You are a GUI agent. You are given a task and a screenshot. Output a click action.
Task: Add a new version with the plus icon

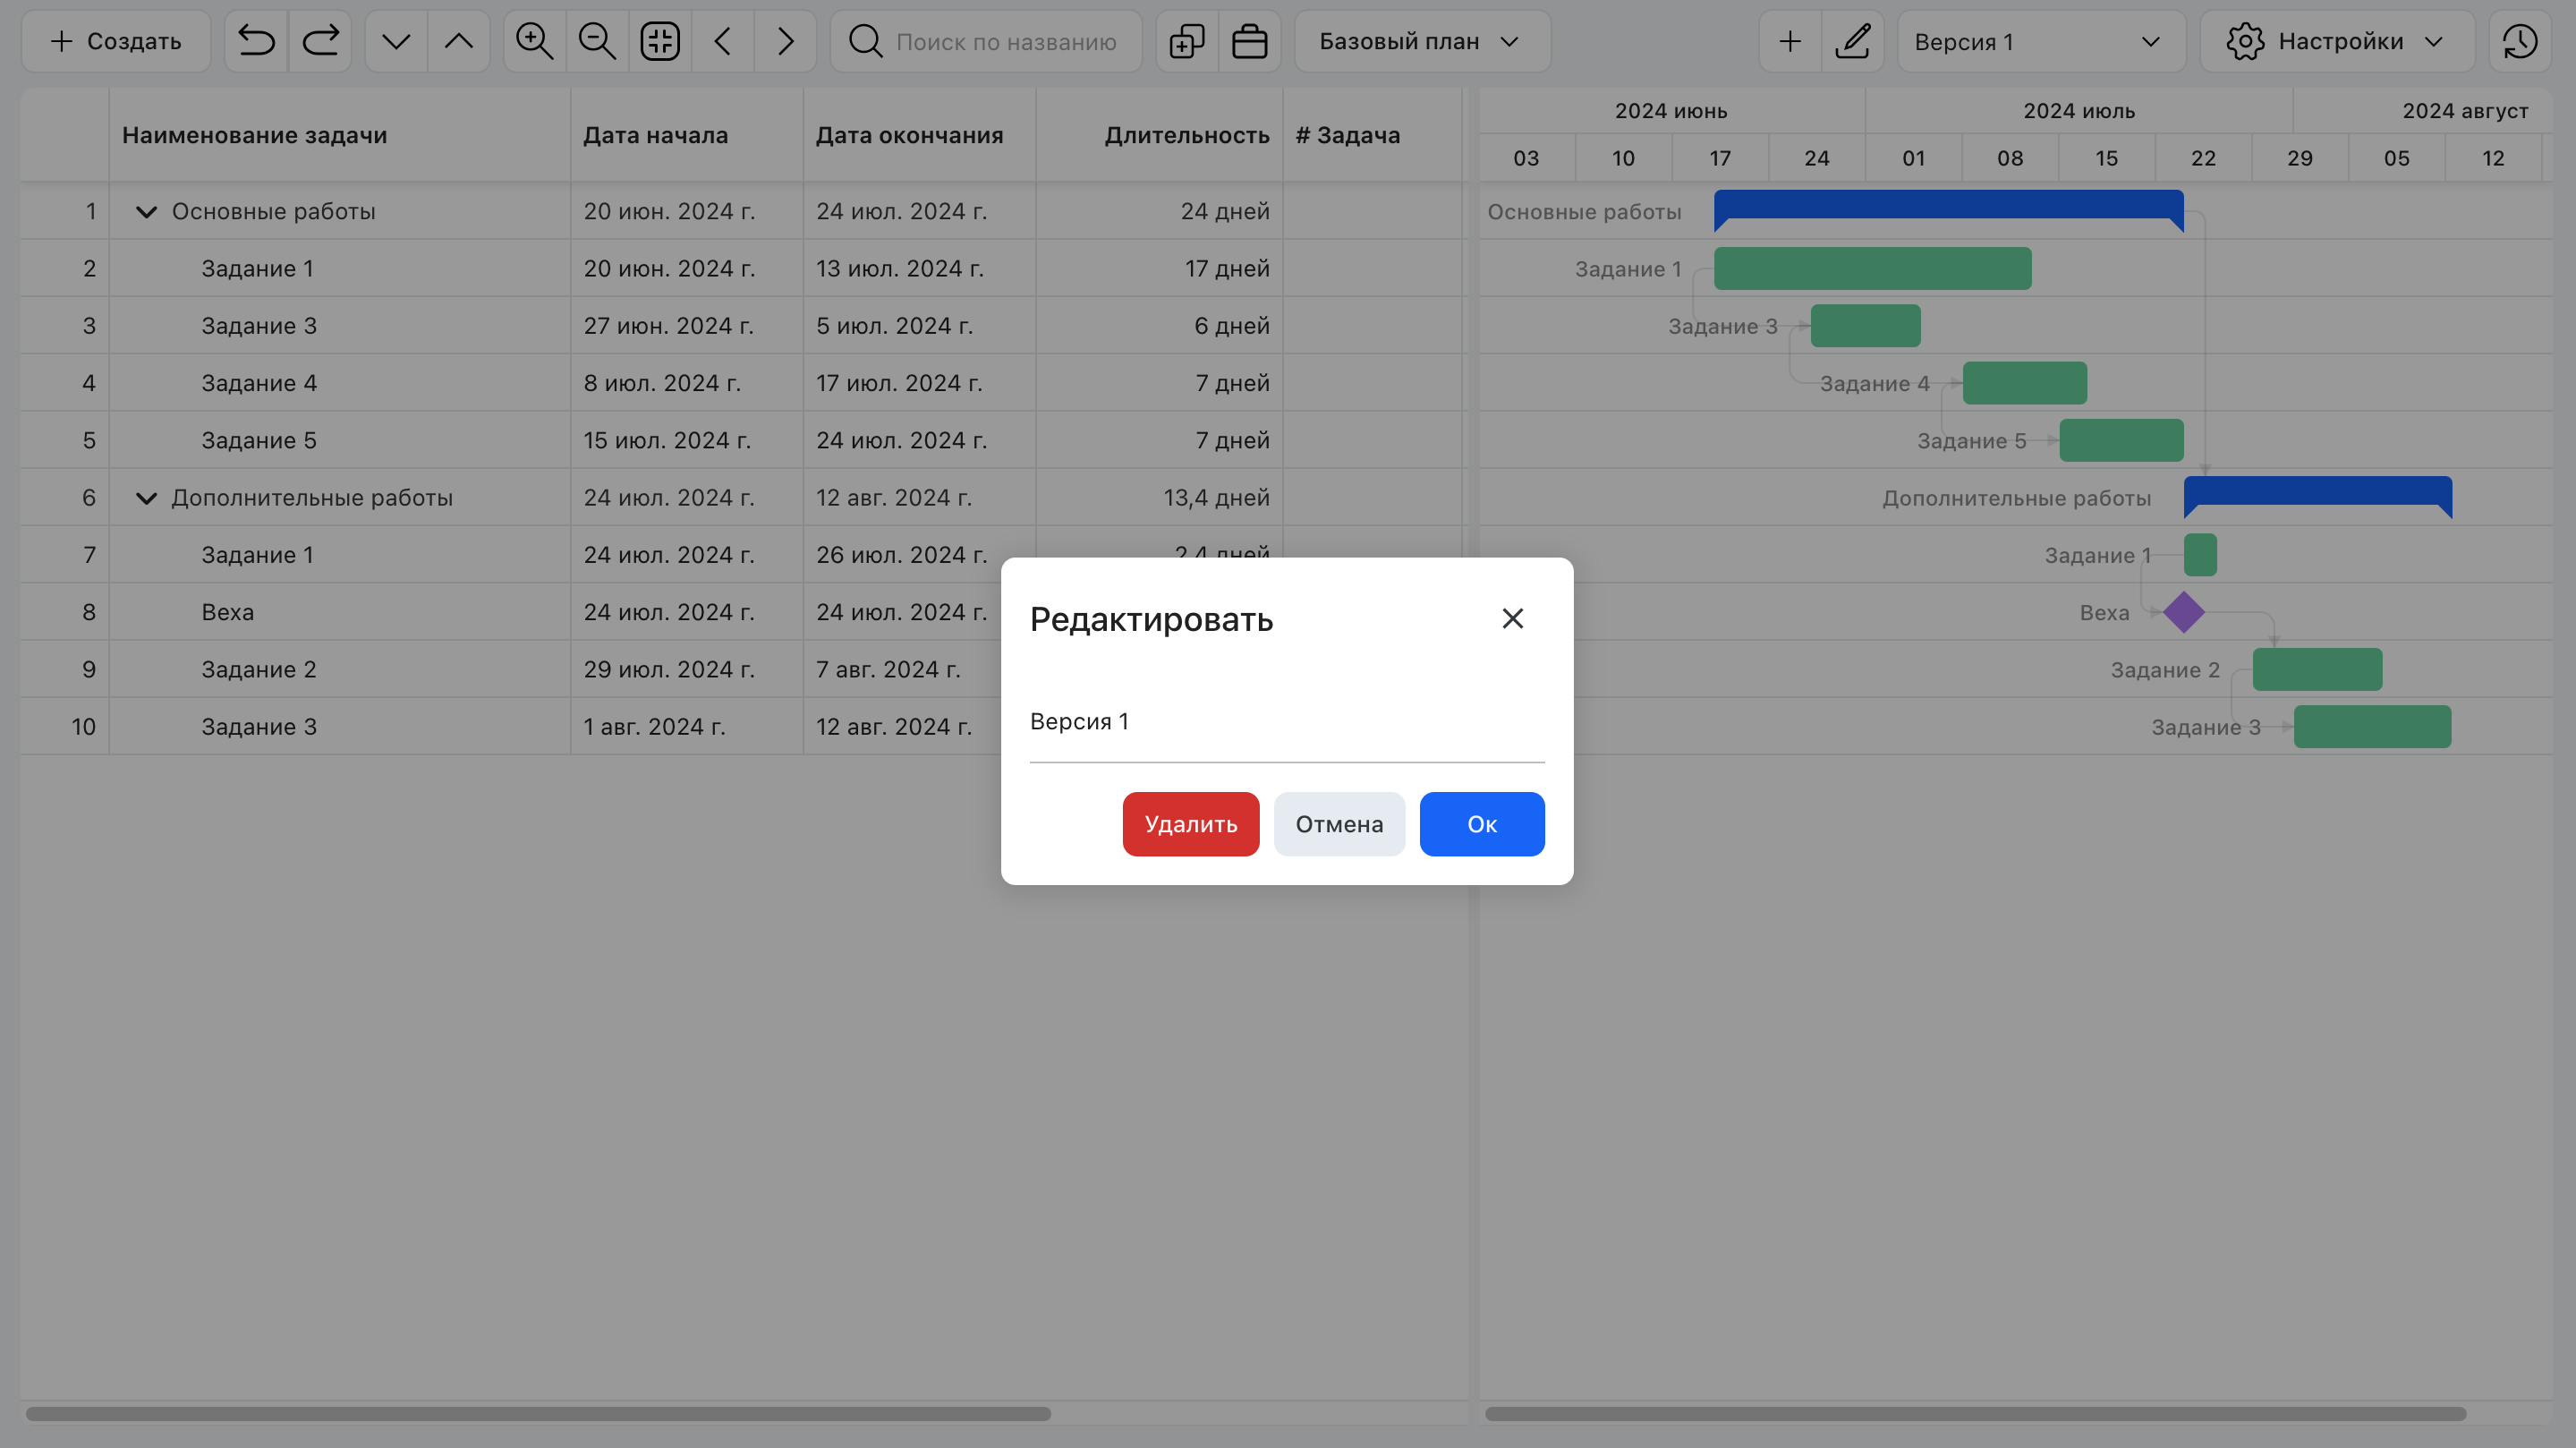(x=1790, y=41)
